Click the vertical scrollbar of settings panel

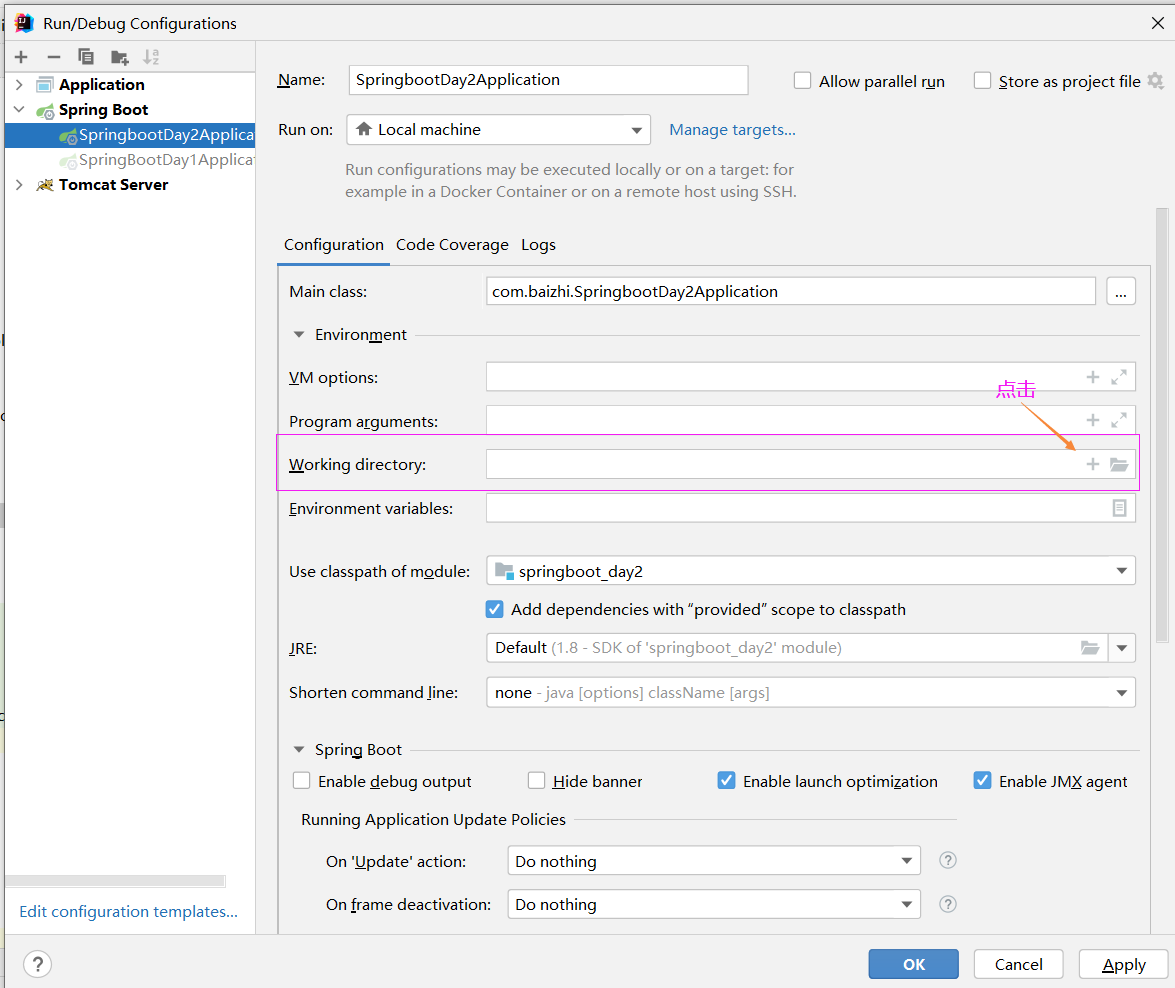coord(1162,425)
